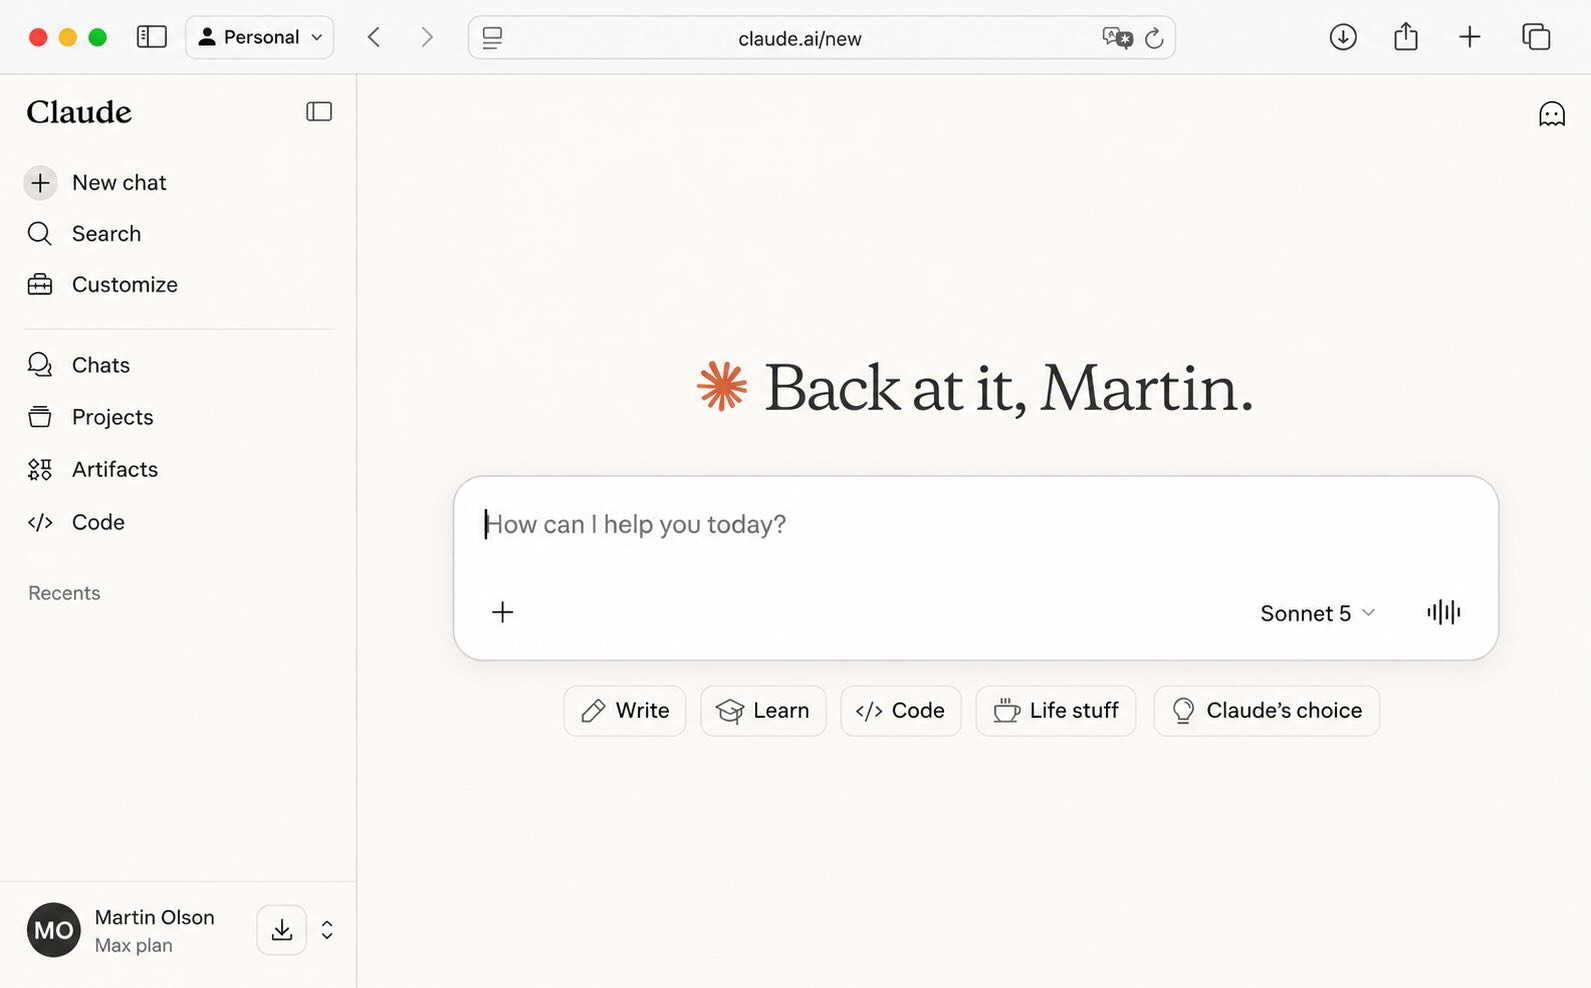This screenshot has height=988, width=1591.
Task: Click the MO profile avatar
Action: click(54, 930)
